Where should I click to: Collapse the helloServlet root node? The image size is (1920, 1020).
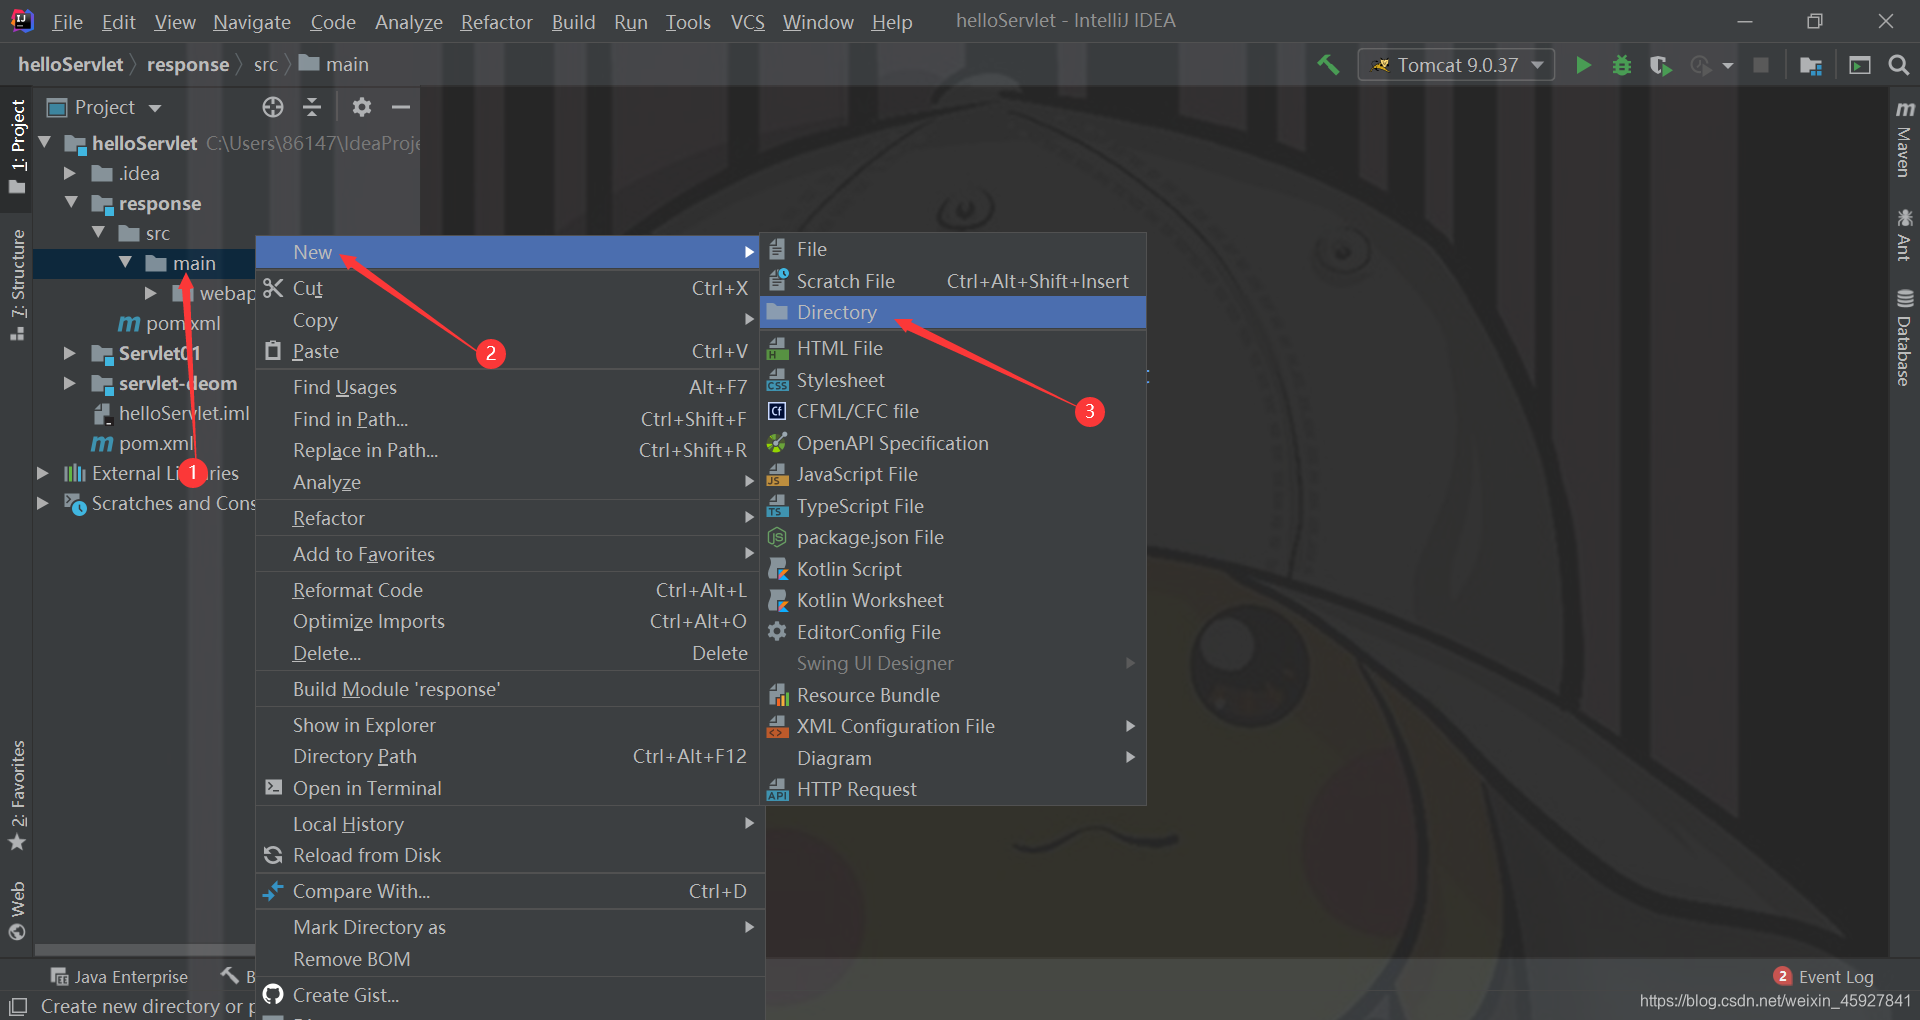click(44, 143)
